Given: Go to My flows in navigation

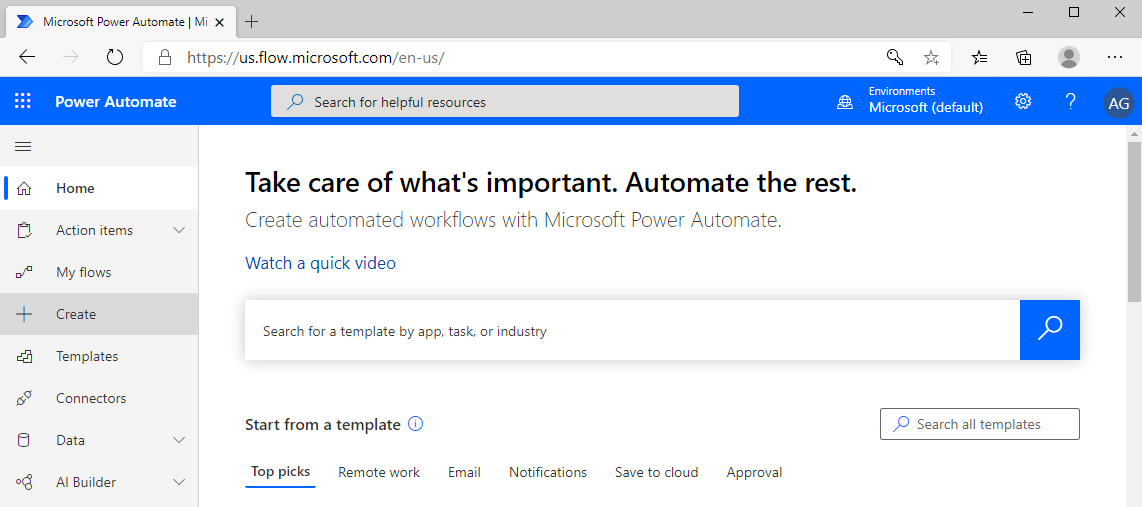Looking at the screenshot, I should coord(84,272).
